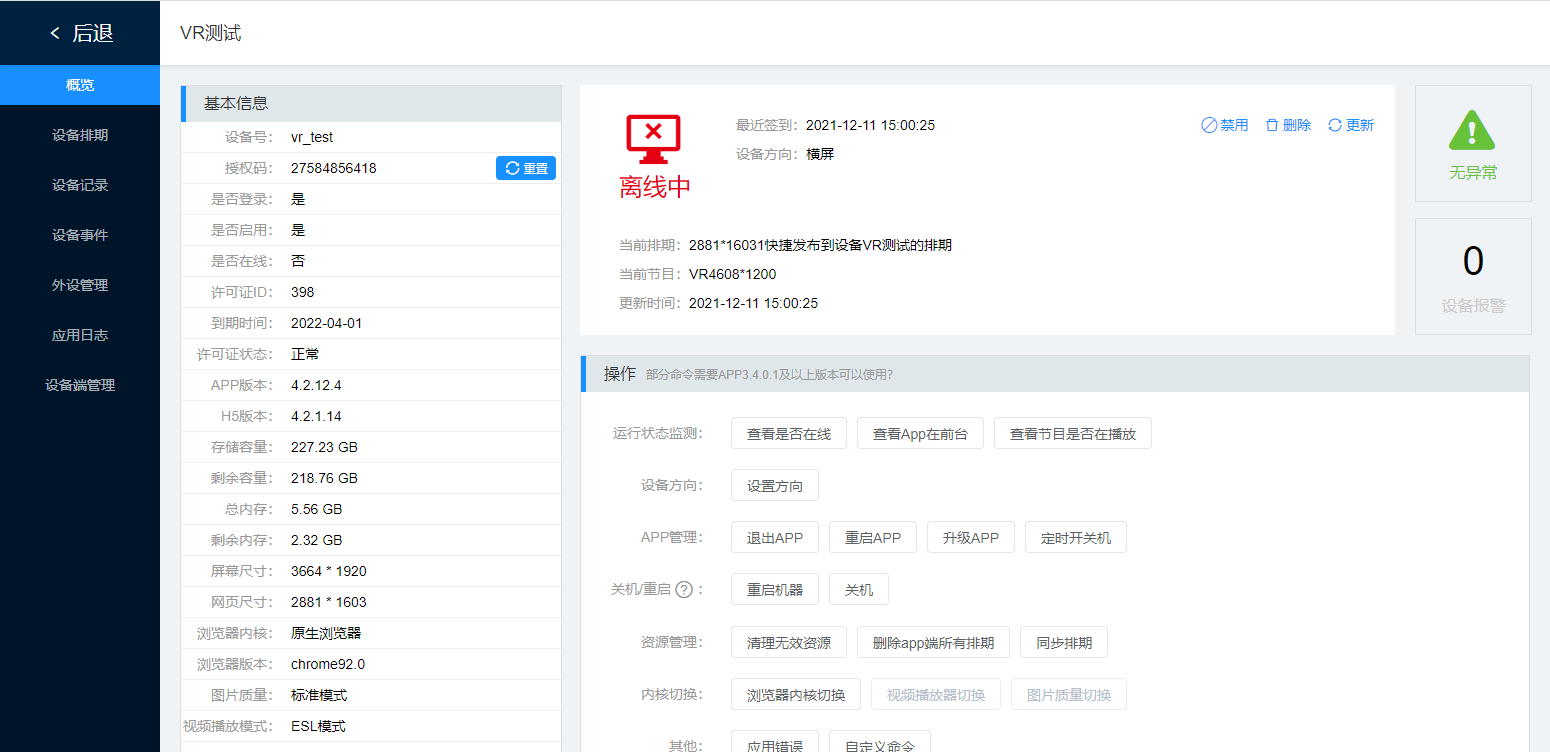Click current program VR4608*1200
1550x752 pixels.
pyautogui.click(x=733, y=274)
